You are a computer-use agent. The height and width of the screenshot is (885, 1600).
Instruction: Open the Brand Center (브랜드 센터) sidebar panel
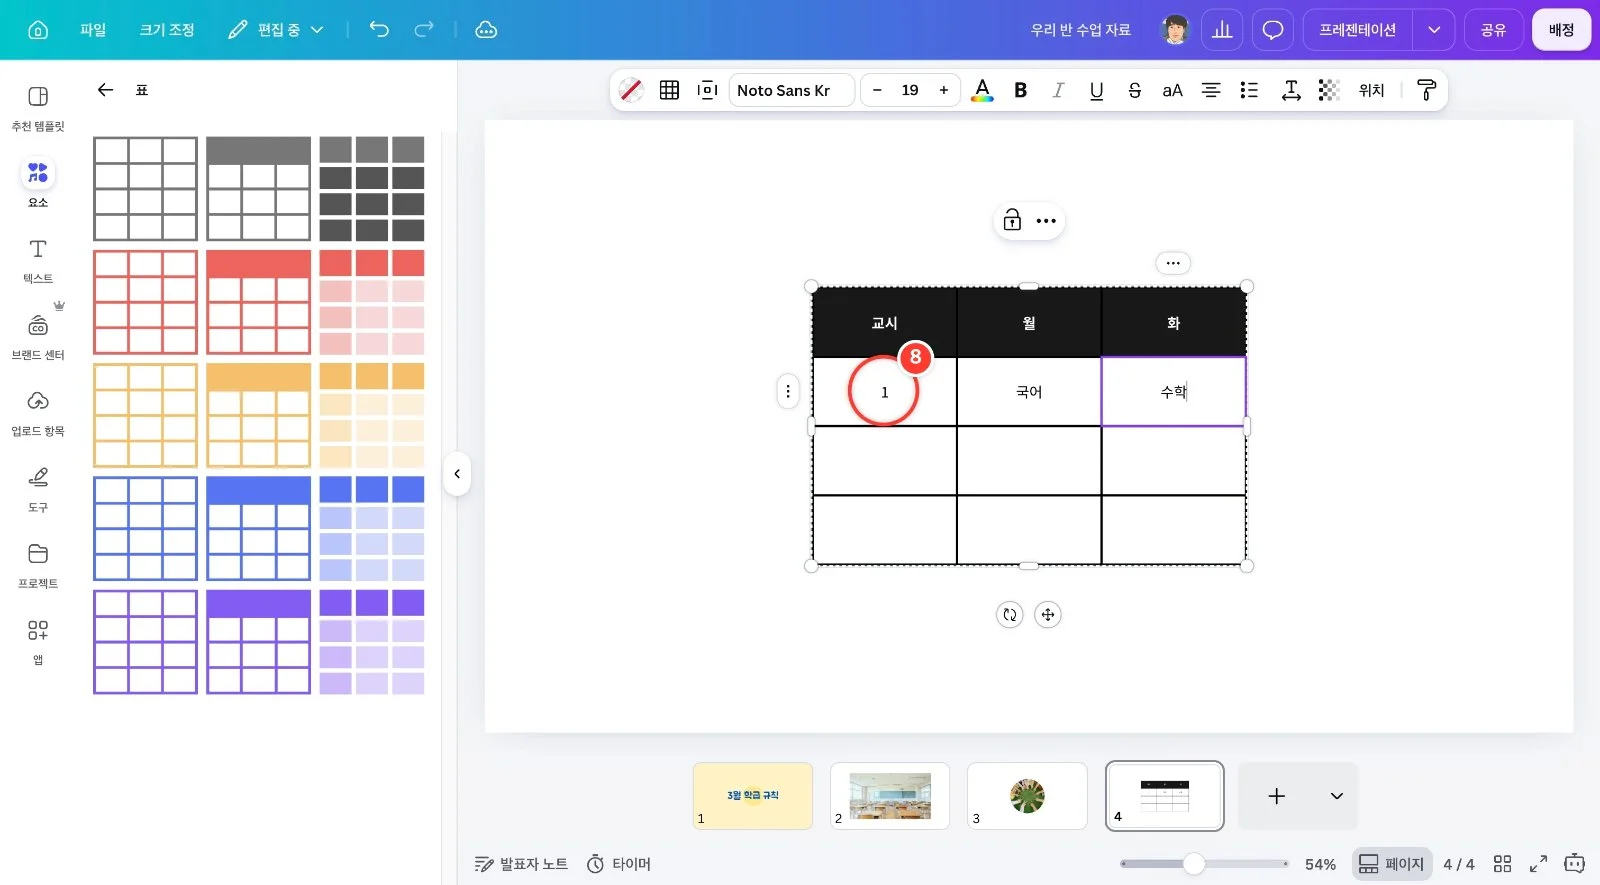coord(38,335)
